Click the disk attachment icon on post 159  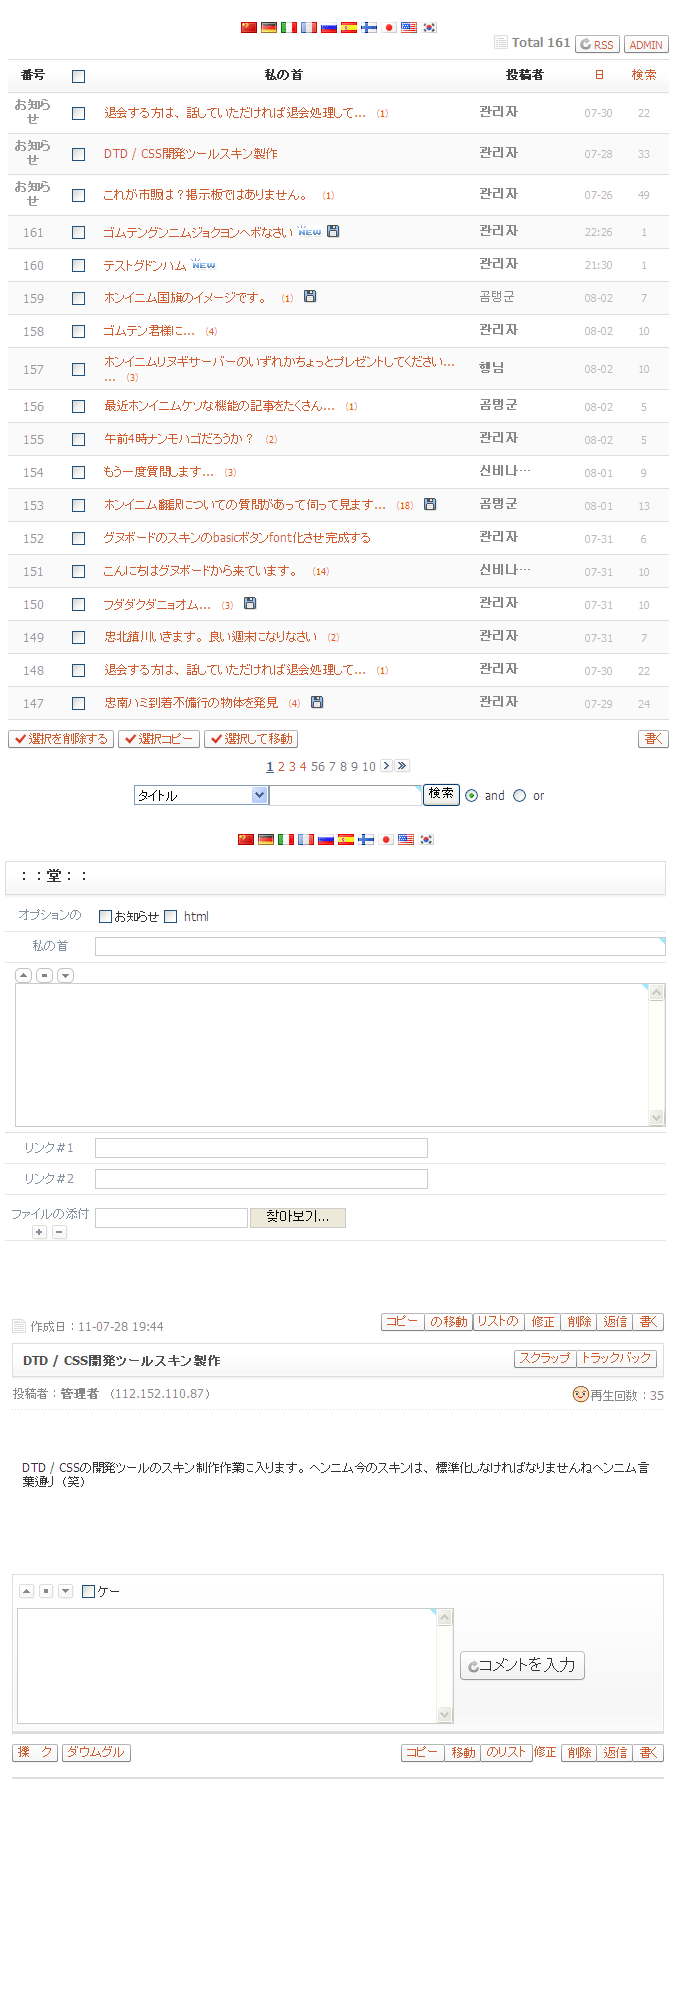[310, 297]
